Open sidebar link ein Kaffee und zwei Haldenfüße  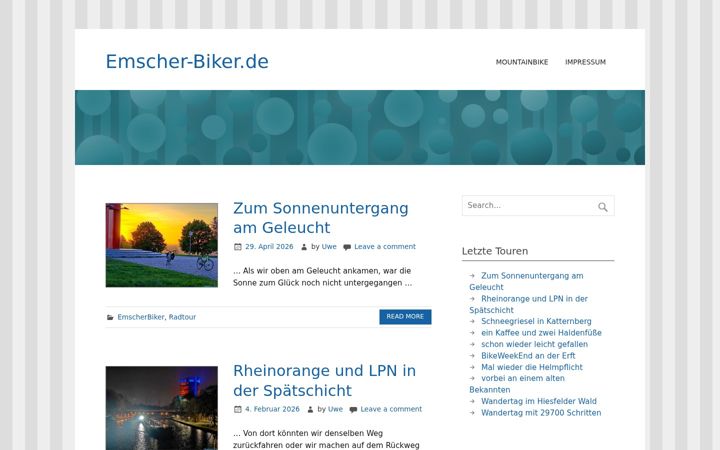pos(541,333)
